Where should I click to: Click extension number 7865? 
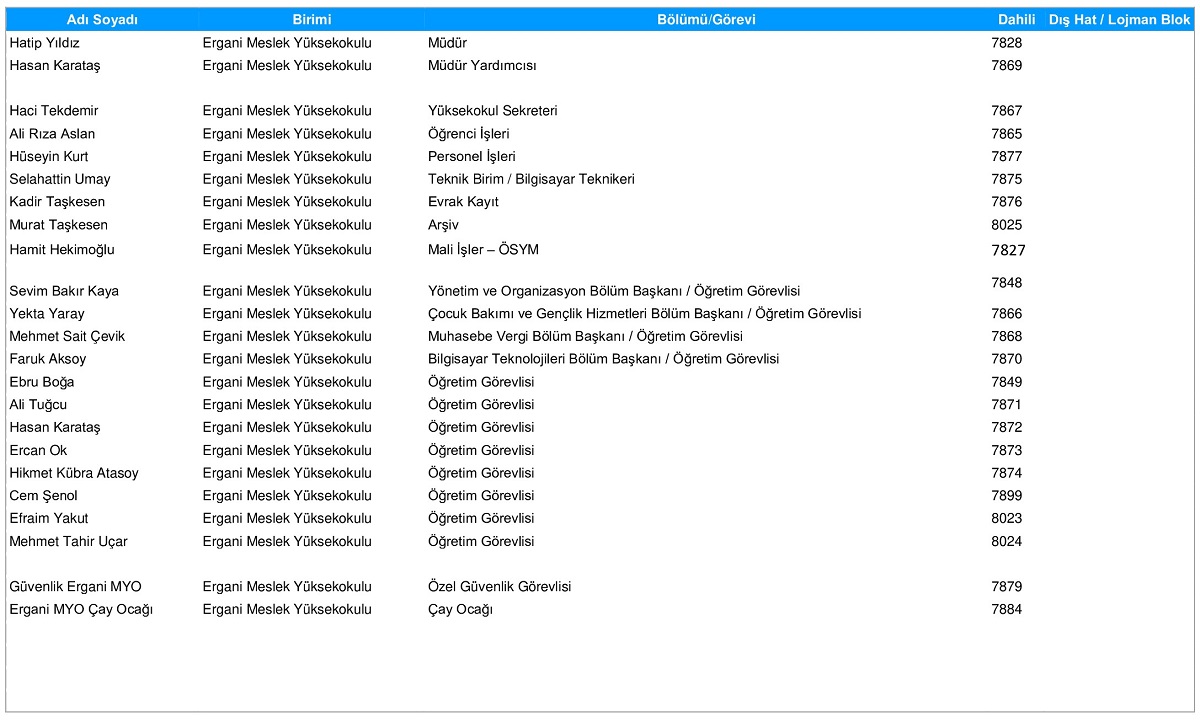pos(1007,134)
